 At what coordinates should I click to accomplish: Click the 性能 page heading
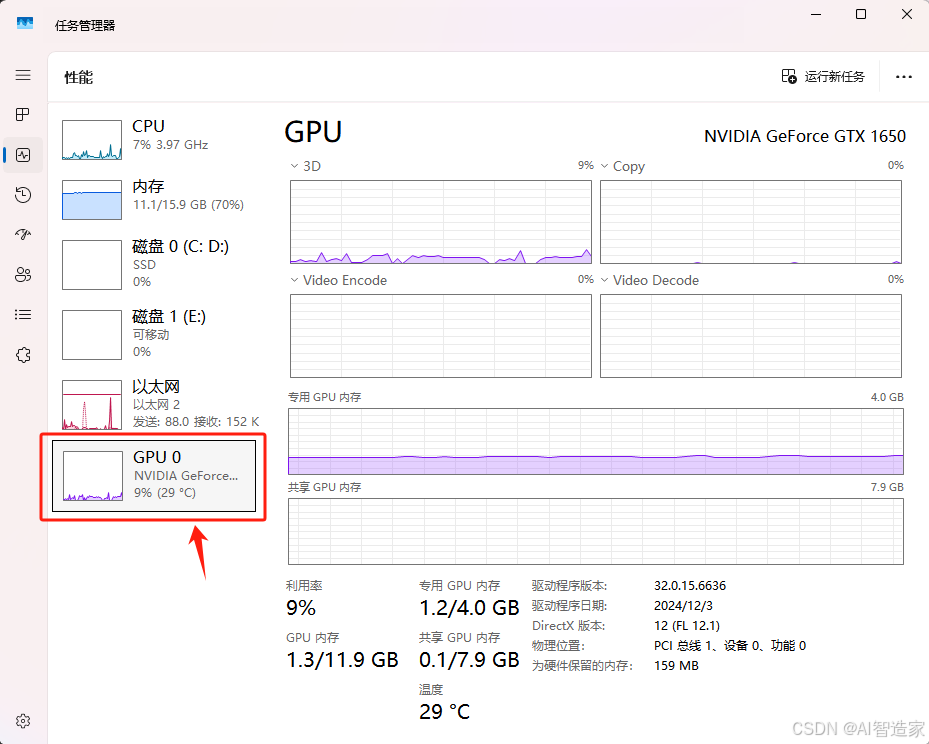point(78,77)
